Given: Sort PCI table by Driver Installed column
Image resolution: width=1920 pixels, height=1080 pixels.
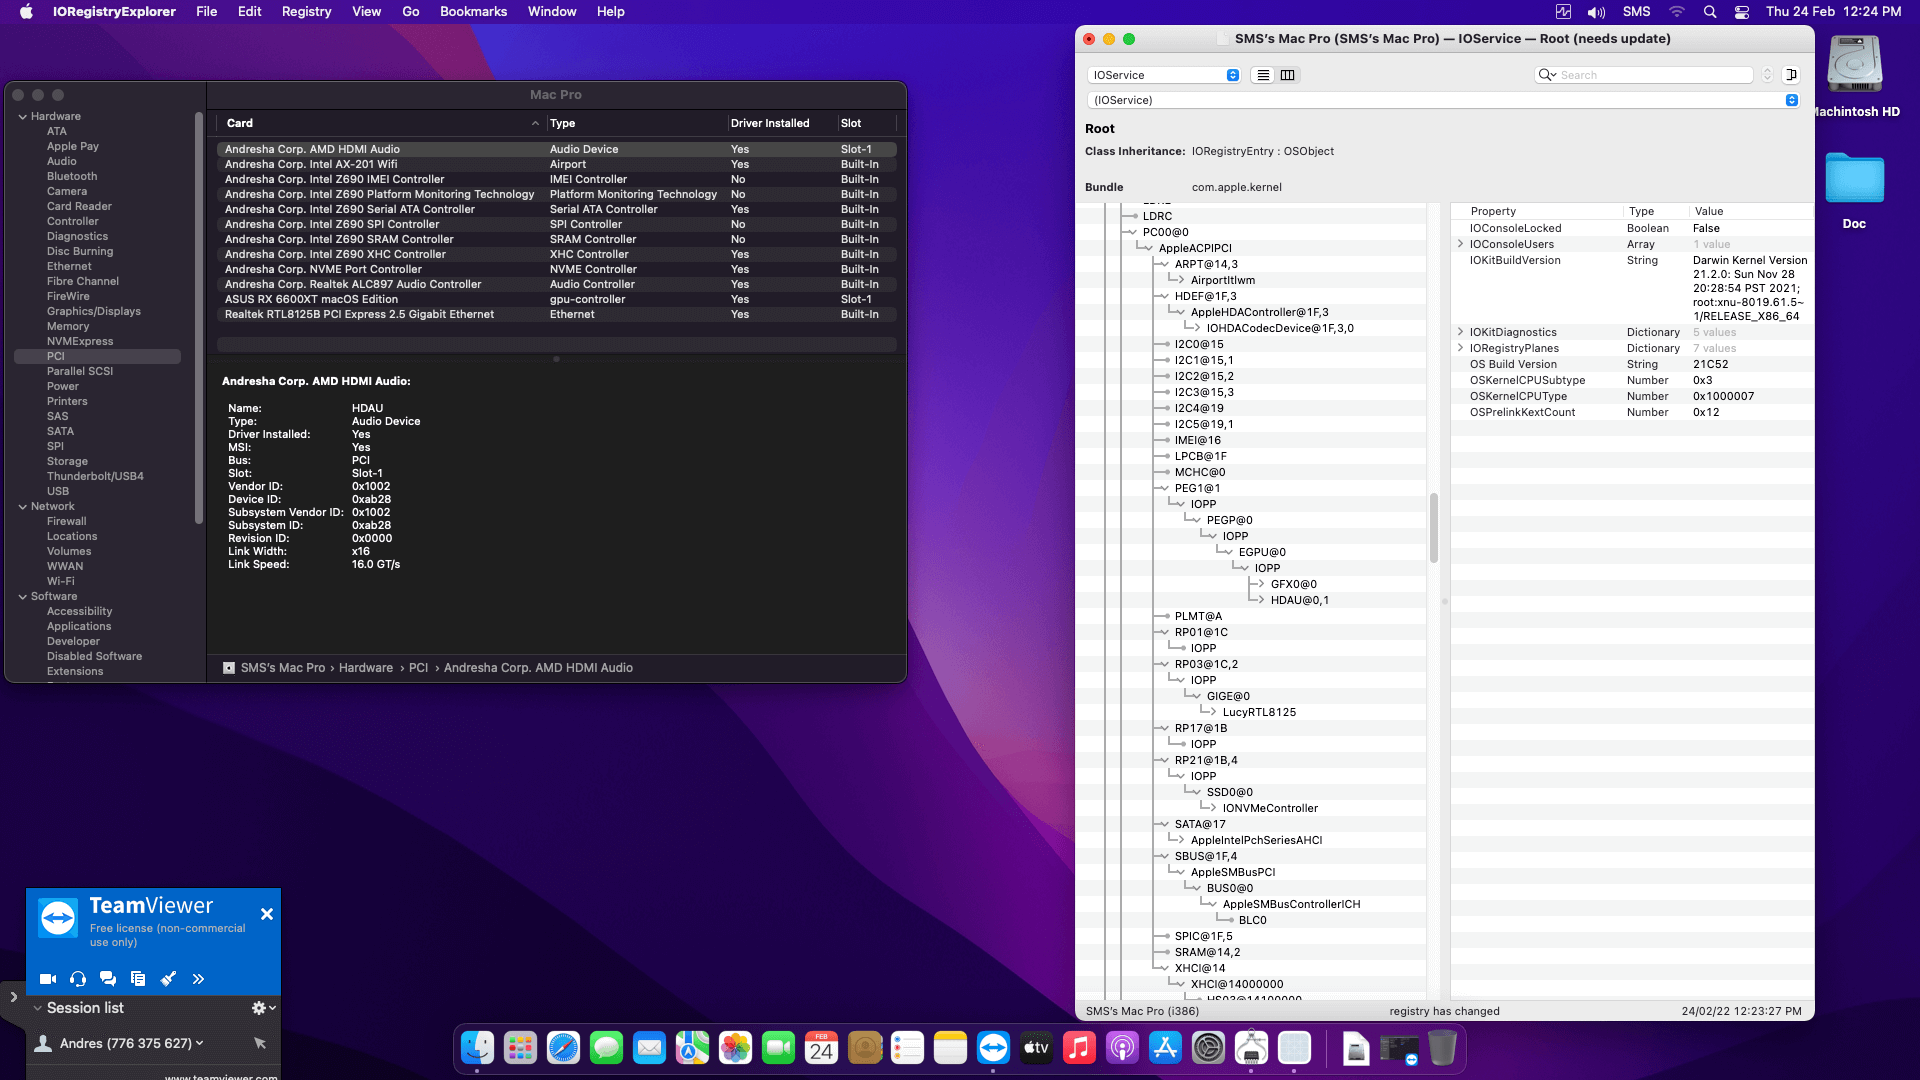Looking at the screenshot, I should click(781, 124).
